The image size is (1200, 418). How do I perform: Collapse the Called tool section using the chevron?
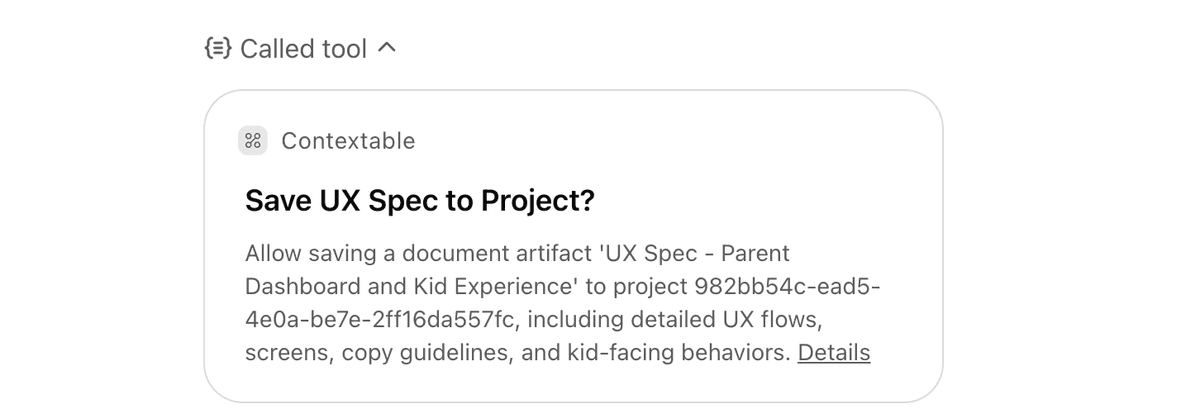(x=389, y=47)
